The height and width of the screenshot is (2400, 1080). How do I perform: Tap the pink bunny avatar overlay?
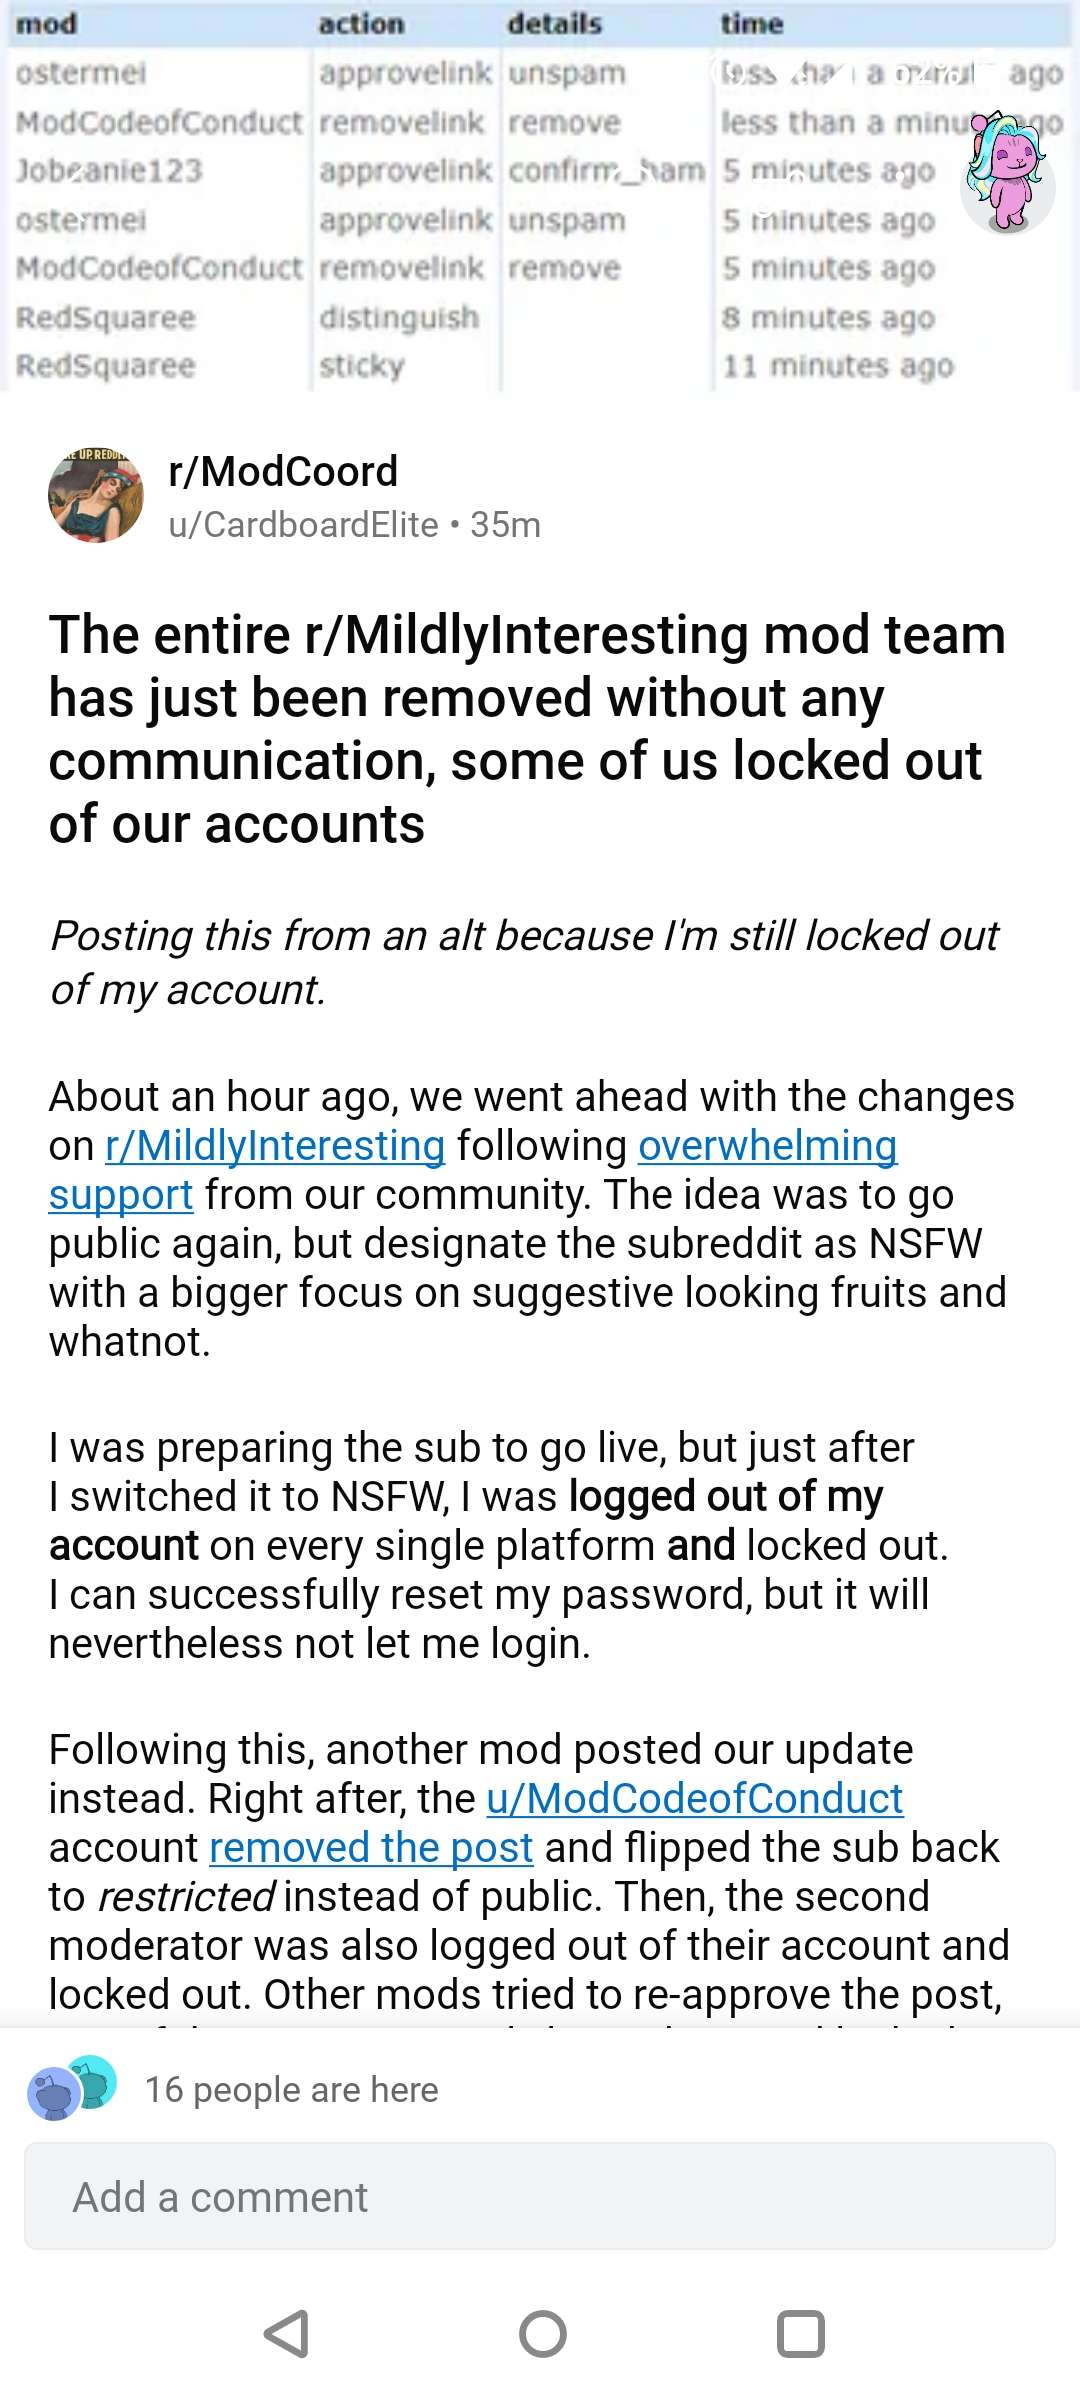tap(1007, 173)
